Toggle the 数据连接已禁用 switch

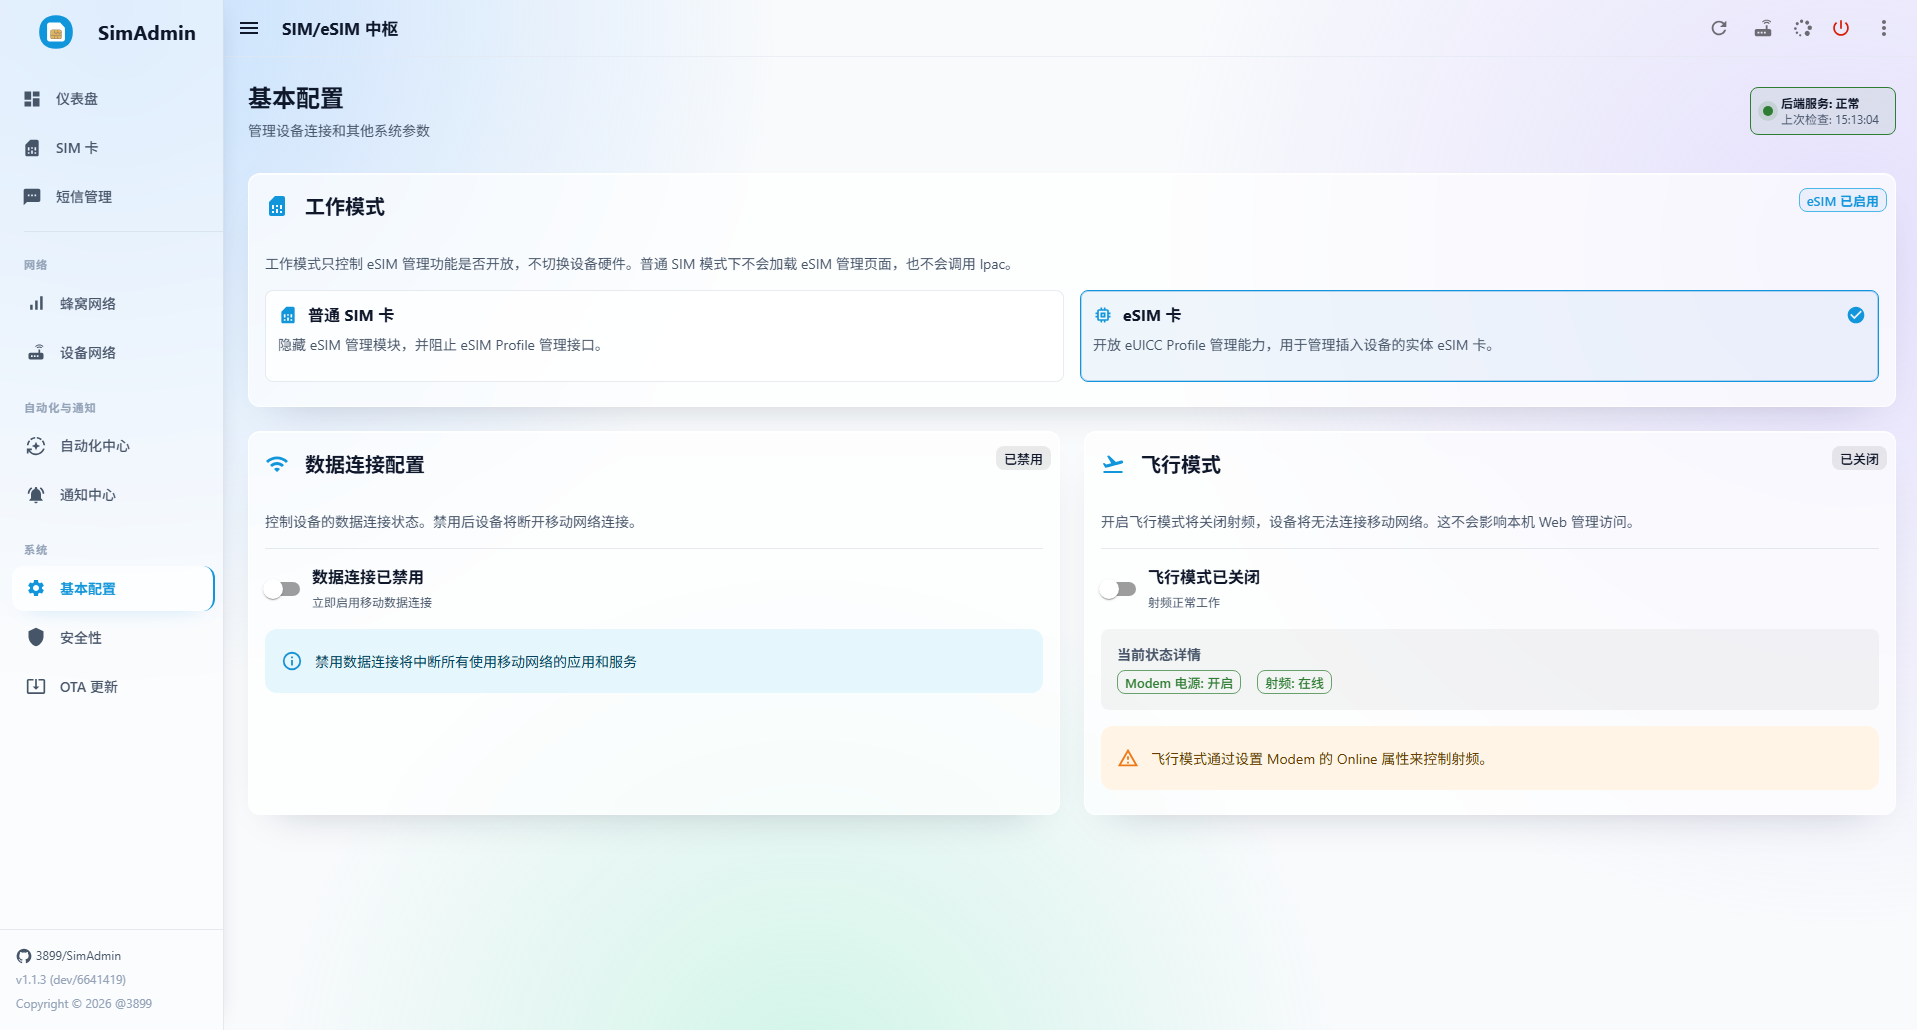[282, 589]
